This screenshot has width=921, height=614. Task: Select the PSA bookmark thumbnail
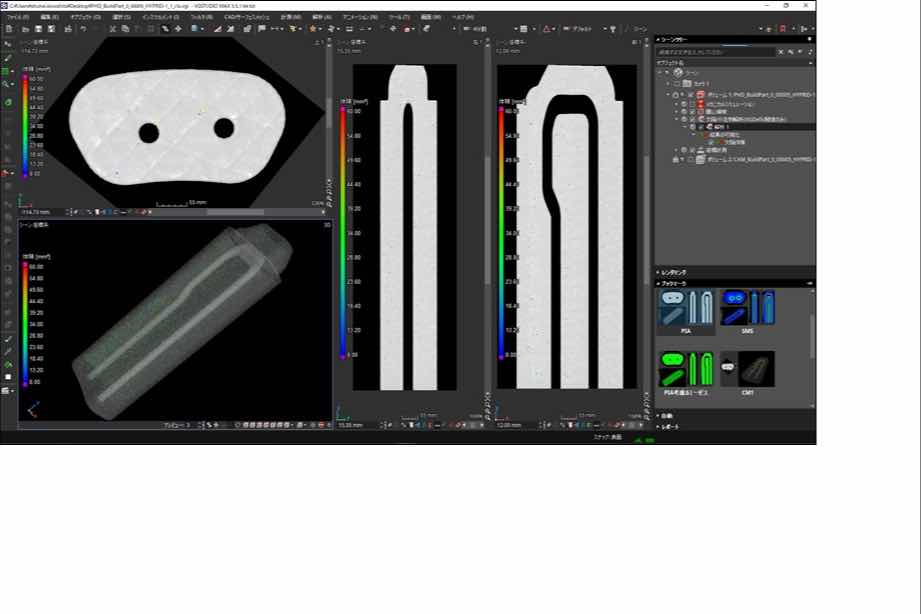[x=685, y=311]
